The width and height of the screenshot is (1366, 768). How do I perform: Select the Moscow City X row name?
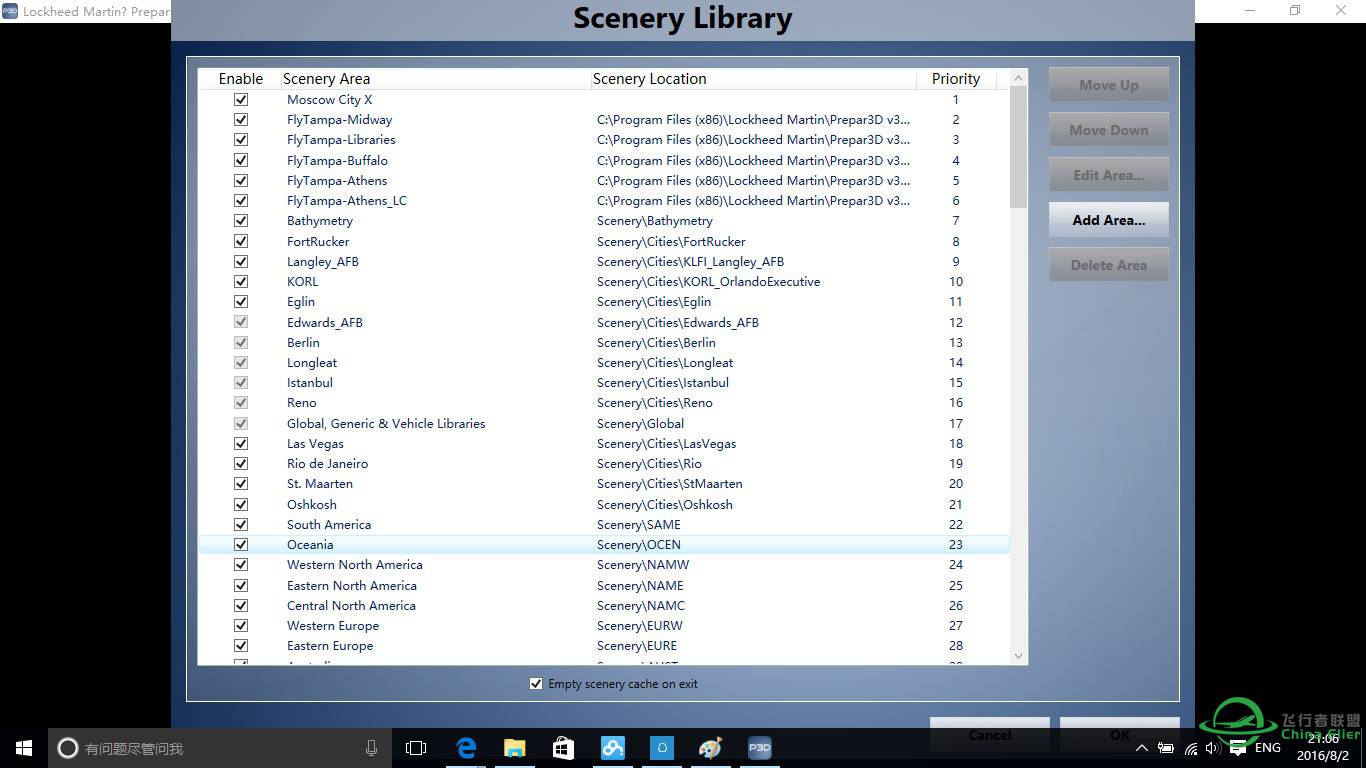coord(329,99)
